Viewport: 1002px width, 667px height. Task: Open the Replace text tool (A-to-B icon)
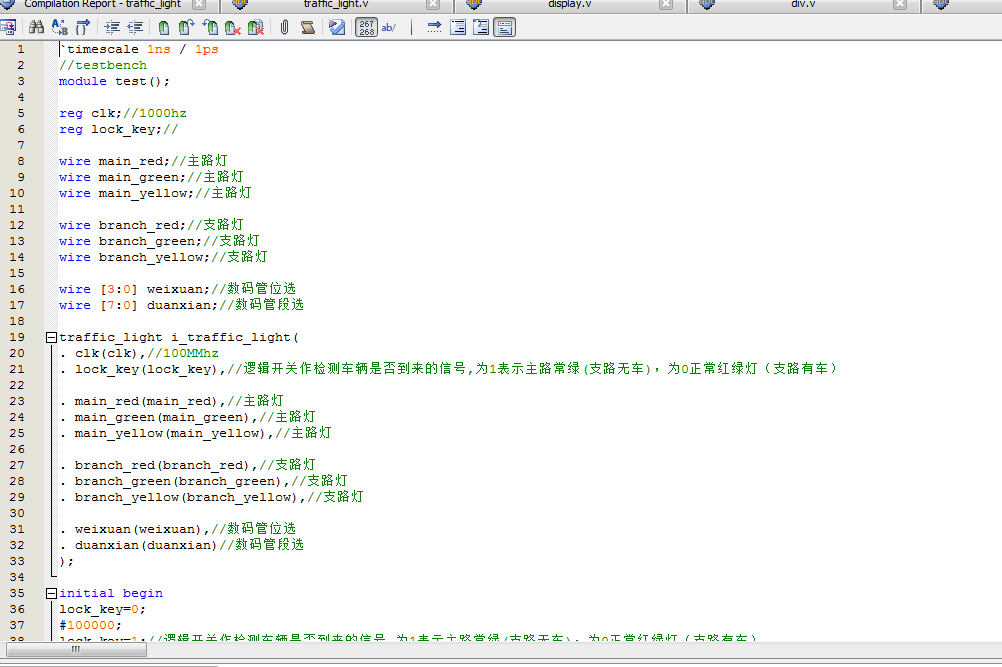(59, 27)
